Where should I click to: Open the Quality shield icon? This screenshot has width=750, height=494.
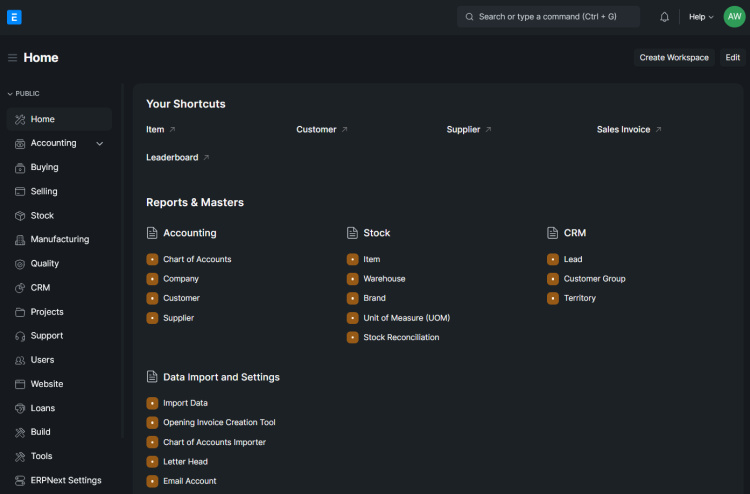[20, 264]
